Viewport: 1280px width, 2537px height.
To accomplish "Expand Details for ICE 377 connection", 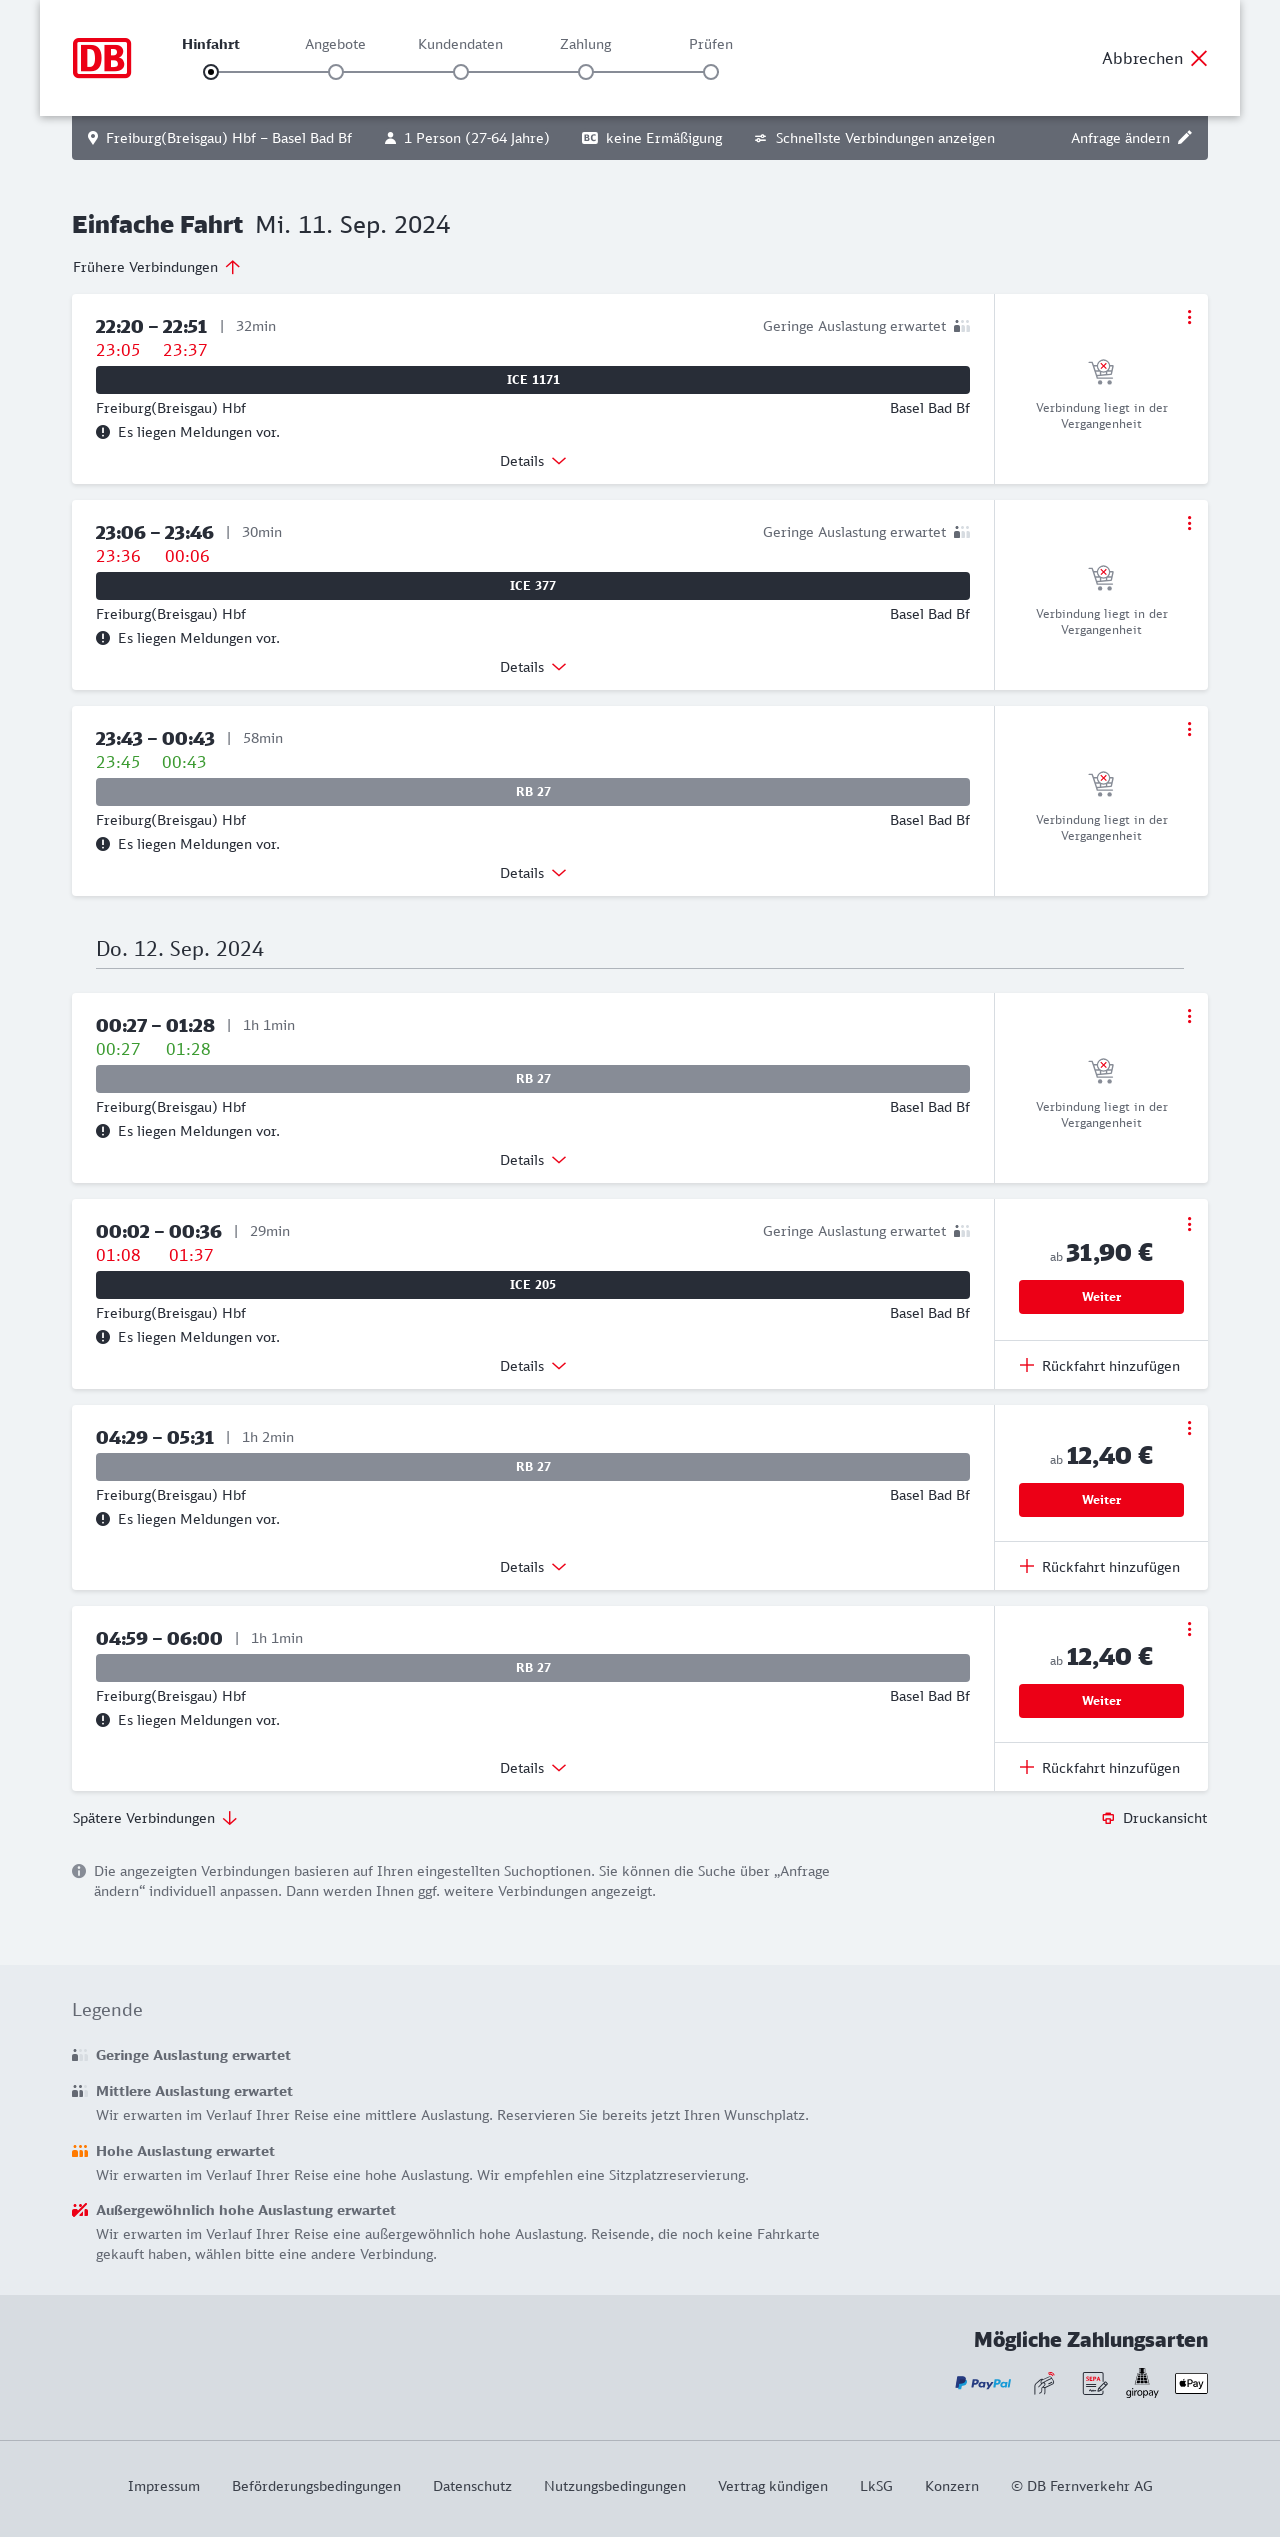I will click(x=533, y=667).
